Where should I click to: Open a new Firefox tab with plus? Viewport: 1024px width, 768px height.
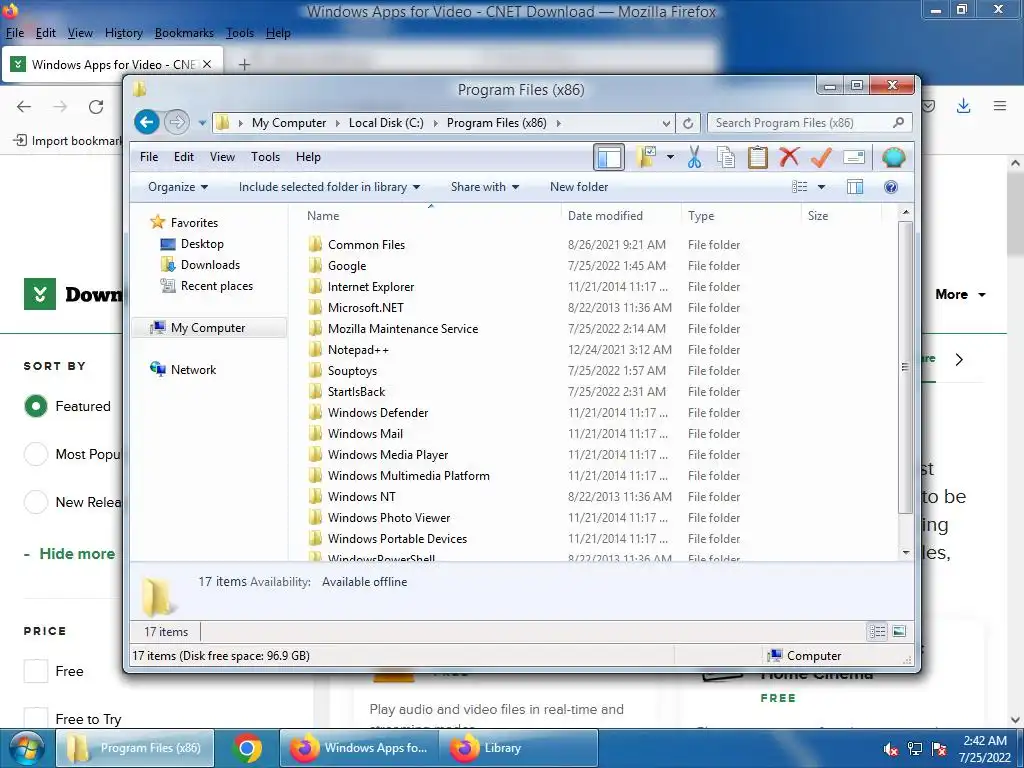(x=244, y=65)
